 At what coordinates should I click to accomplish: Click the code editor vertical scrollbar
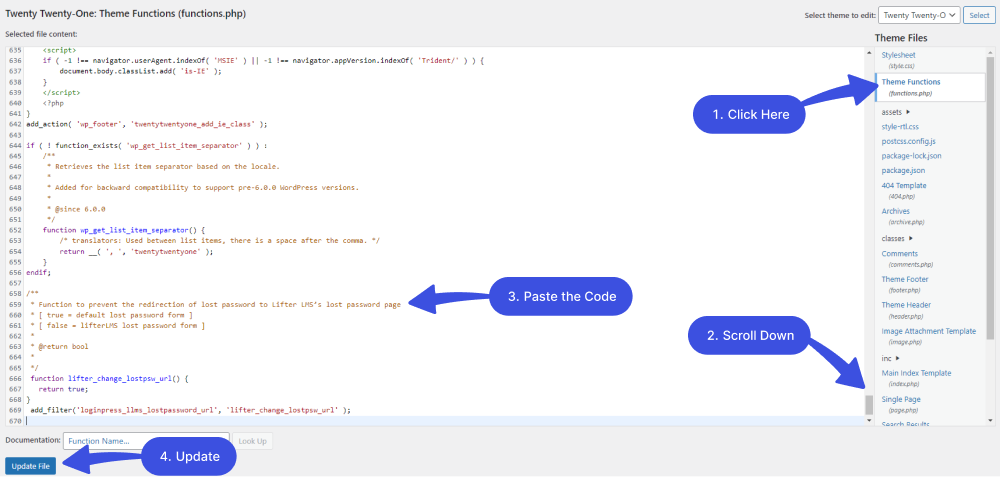point(869,404)
